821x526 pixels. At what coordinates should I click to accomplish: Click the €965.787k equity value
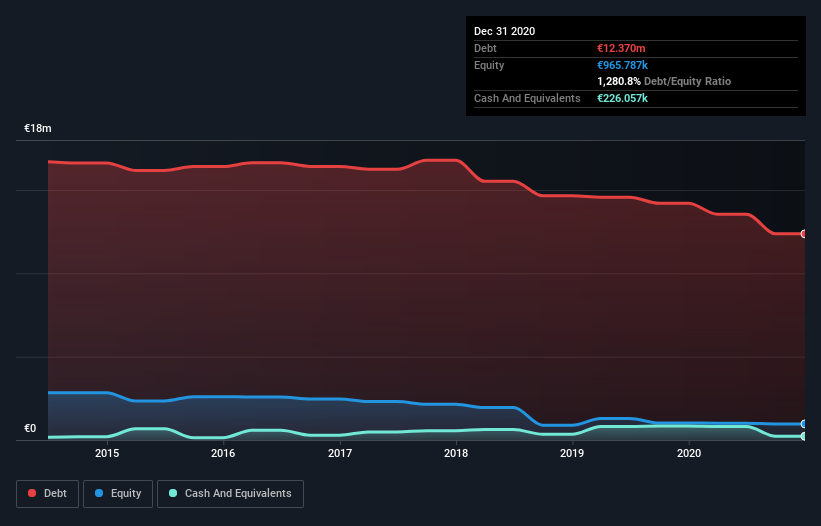[622, 65]
